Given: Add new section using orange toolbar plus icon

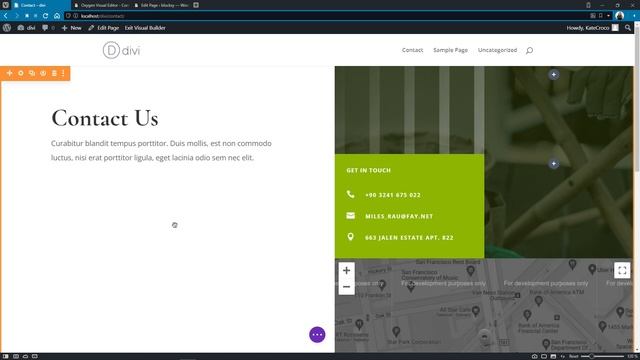Looking at the screenshot, I should (9, 73).
